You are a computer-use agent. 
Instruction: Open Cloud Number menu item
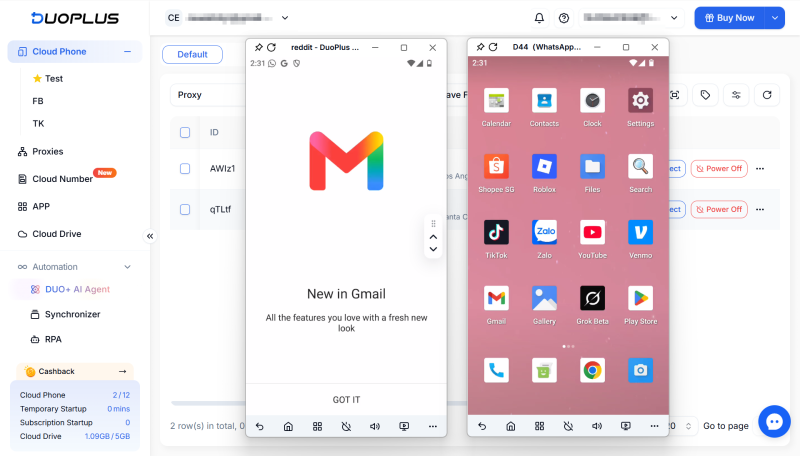(55, 179)
